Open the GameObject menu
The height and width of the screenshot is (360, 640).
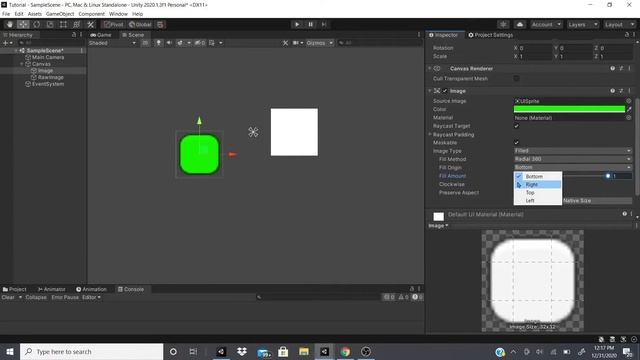[x=60, y=14]
